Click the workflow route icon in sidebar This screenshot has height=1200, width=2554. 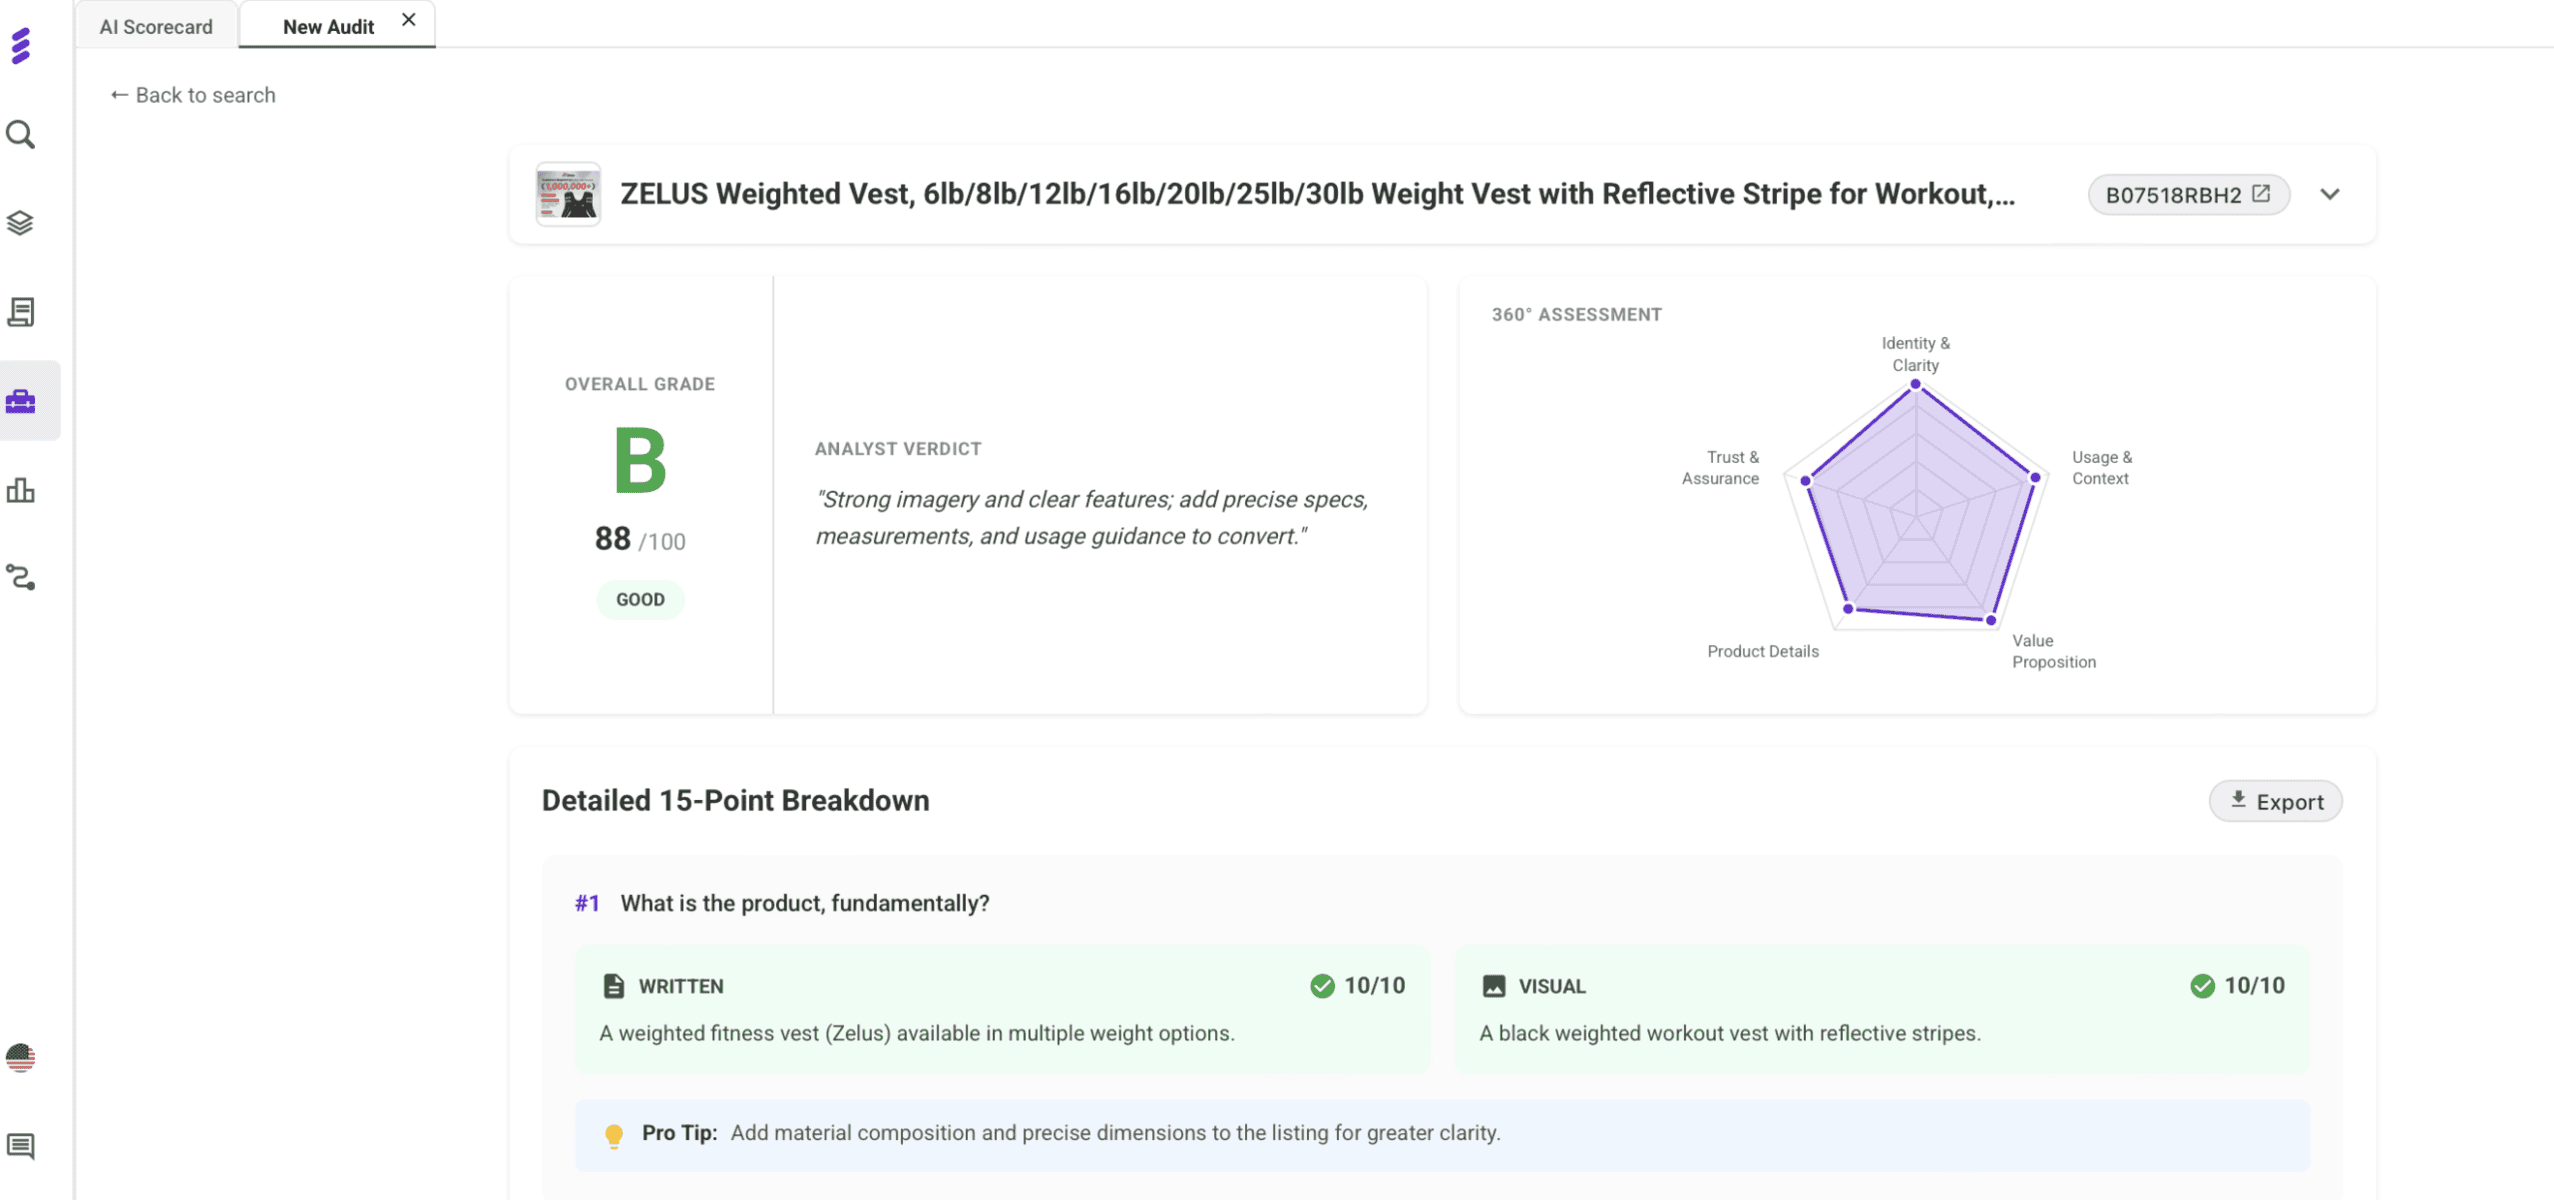(21, 578)
